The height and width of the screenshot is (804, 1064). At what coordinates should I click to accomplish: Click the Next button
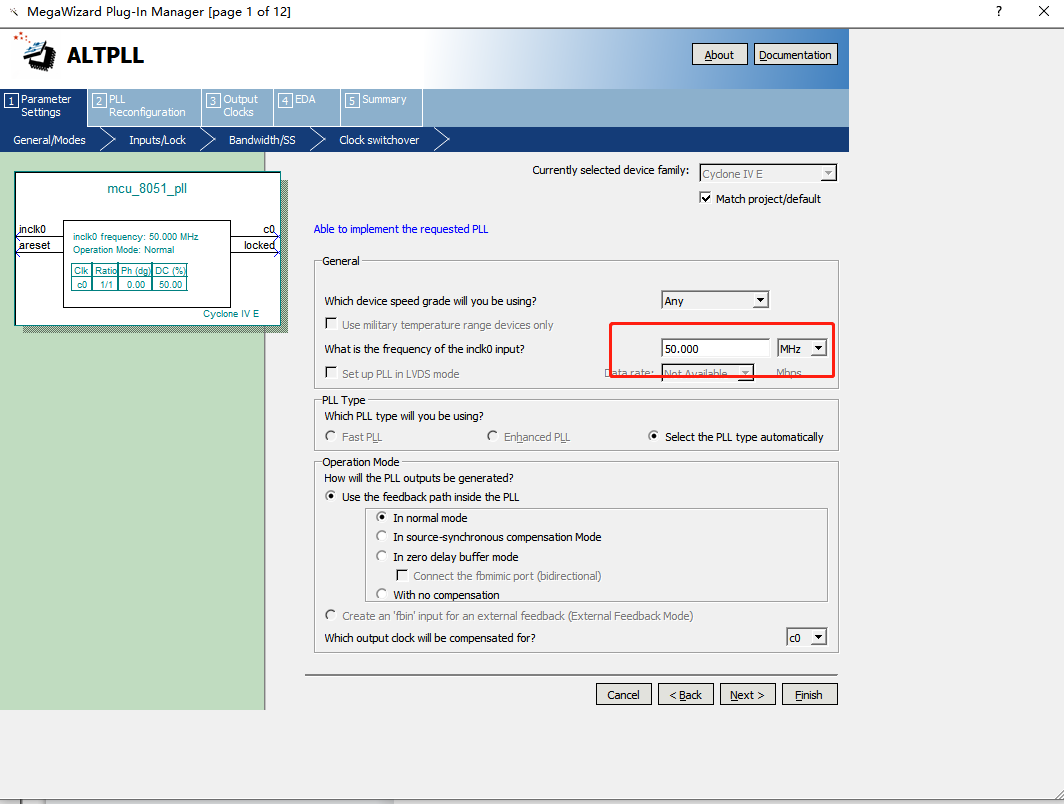click(747, 695)
